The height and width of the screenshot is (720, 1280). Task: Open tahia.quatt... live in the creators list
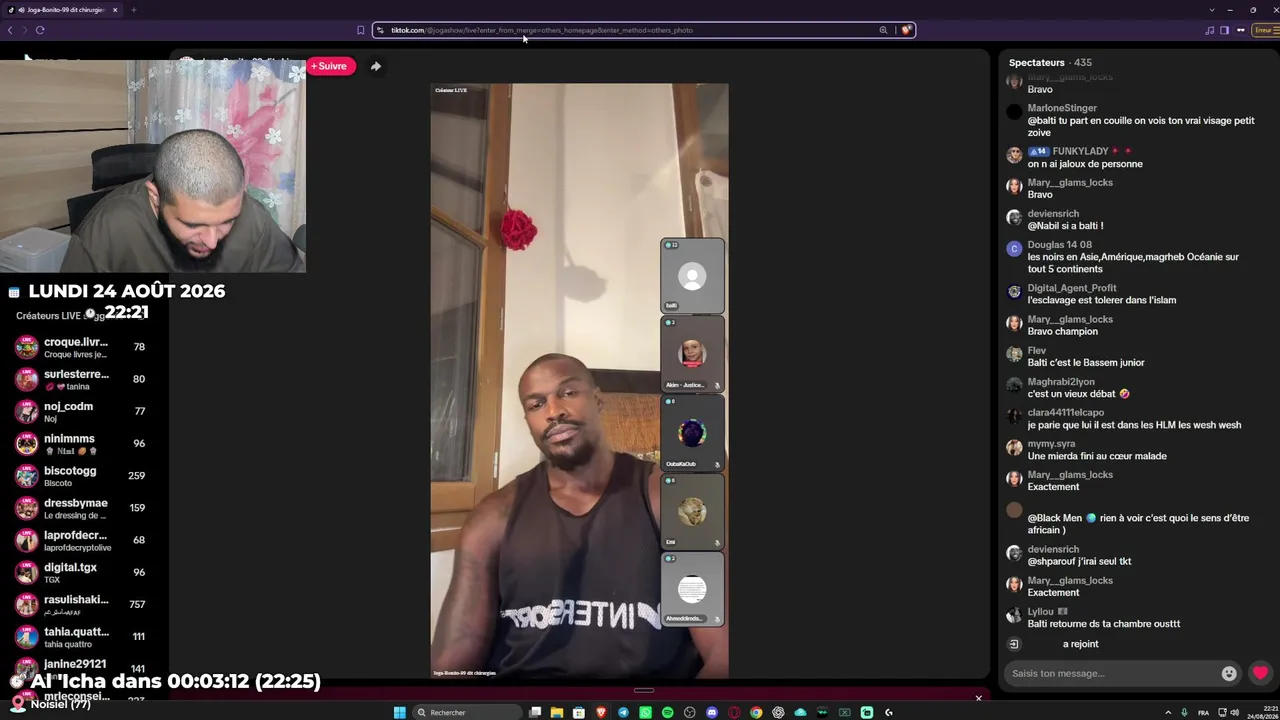point(82,636)
